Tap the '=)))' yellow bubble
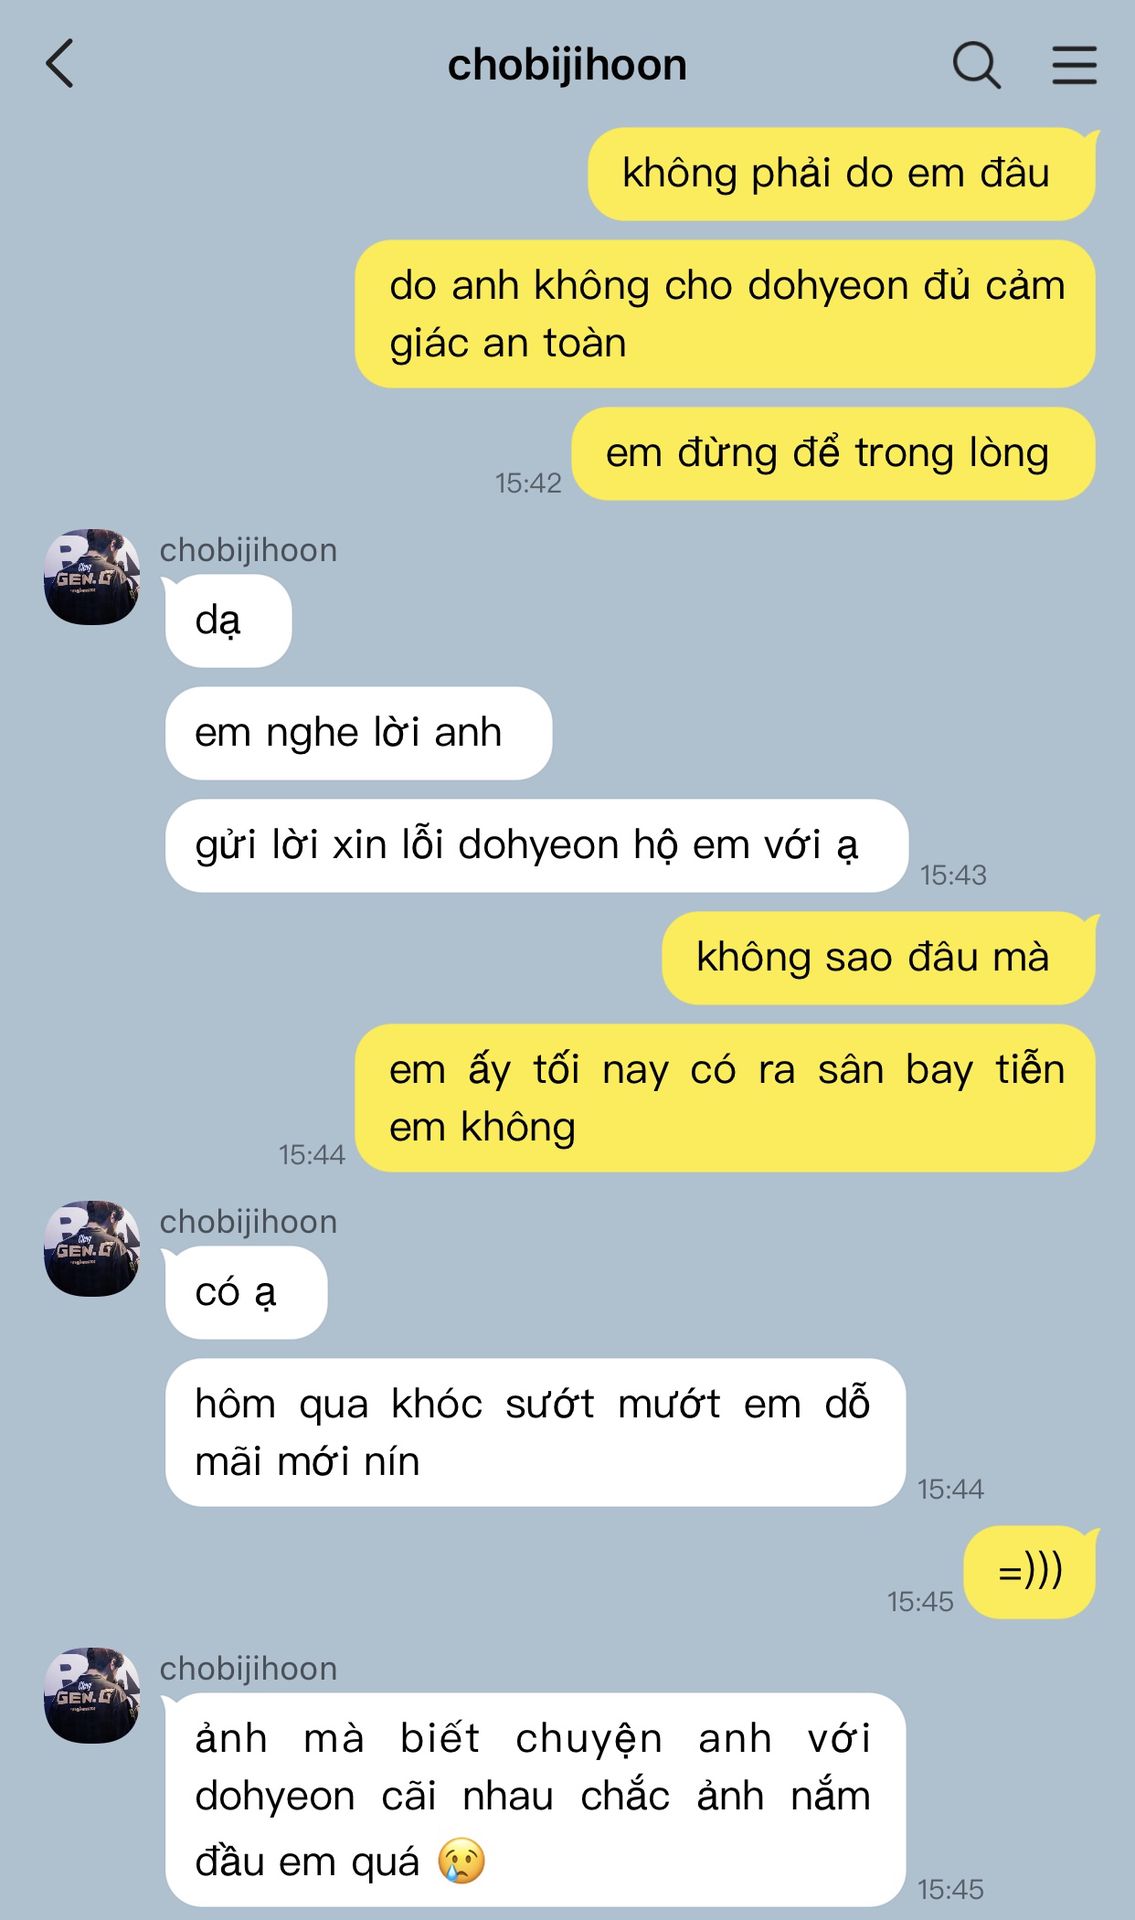This screenshot has width=1135, height=1920. tap(1030, 1572)
